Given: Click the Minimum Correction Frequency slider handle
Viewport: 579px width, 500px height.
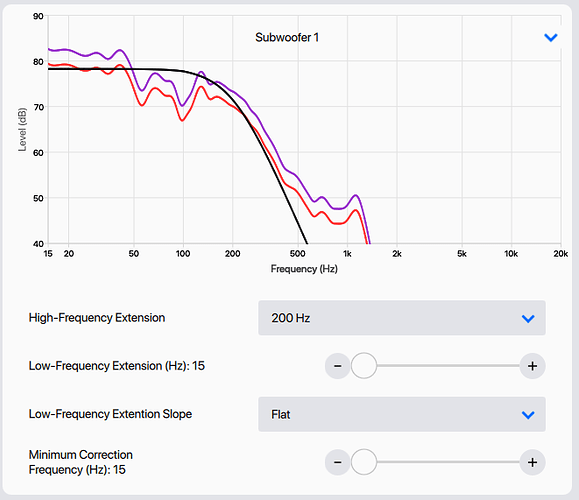Looking at the screenshot, I should tap(364, 462).
